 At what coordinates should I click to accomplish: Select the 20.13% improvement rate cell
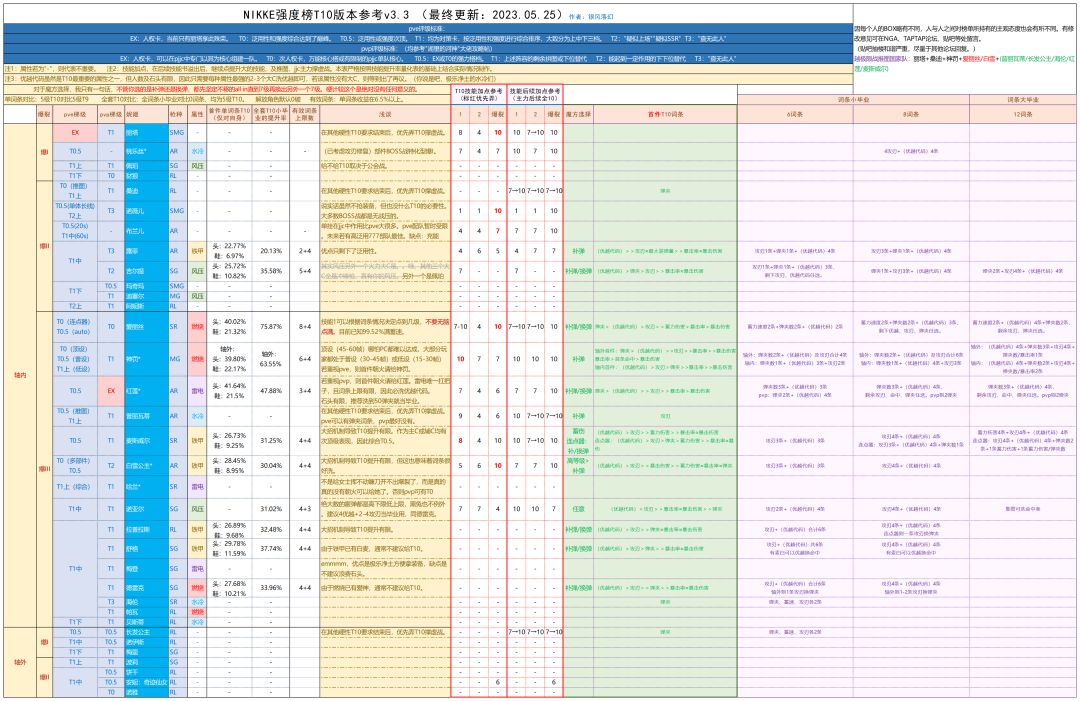(271, 251)
